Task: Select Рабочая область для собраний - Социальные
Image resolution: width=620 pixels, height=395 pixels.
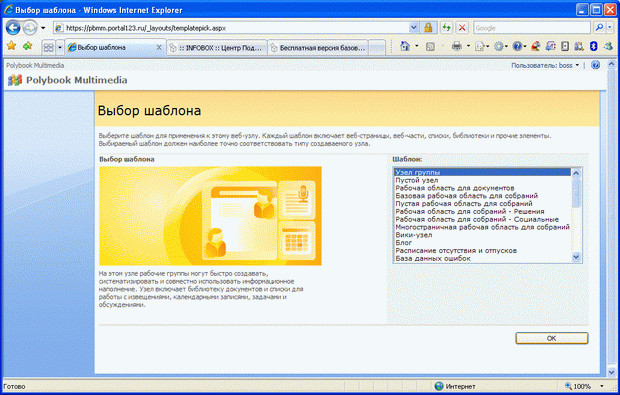Action: coord(482,219)
